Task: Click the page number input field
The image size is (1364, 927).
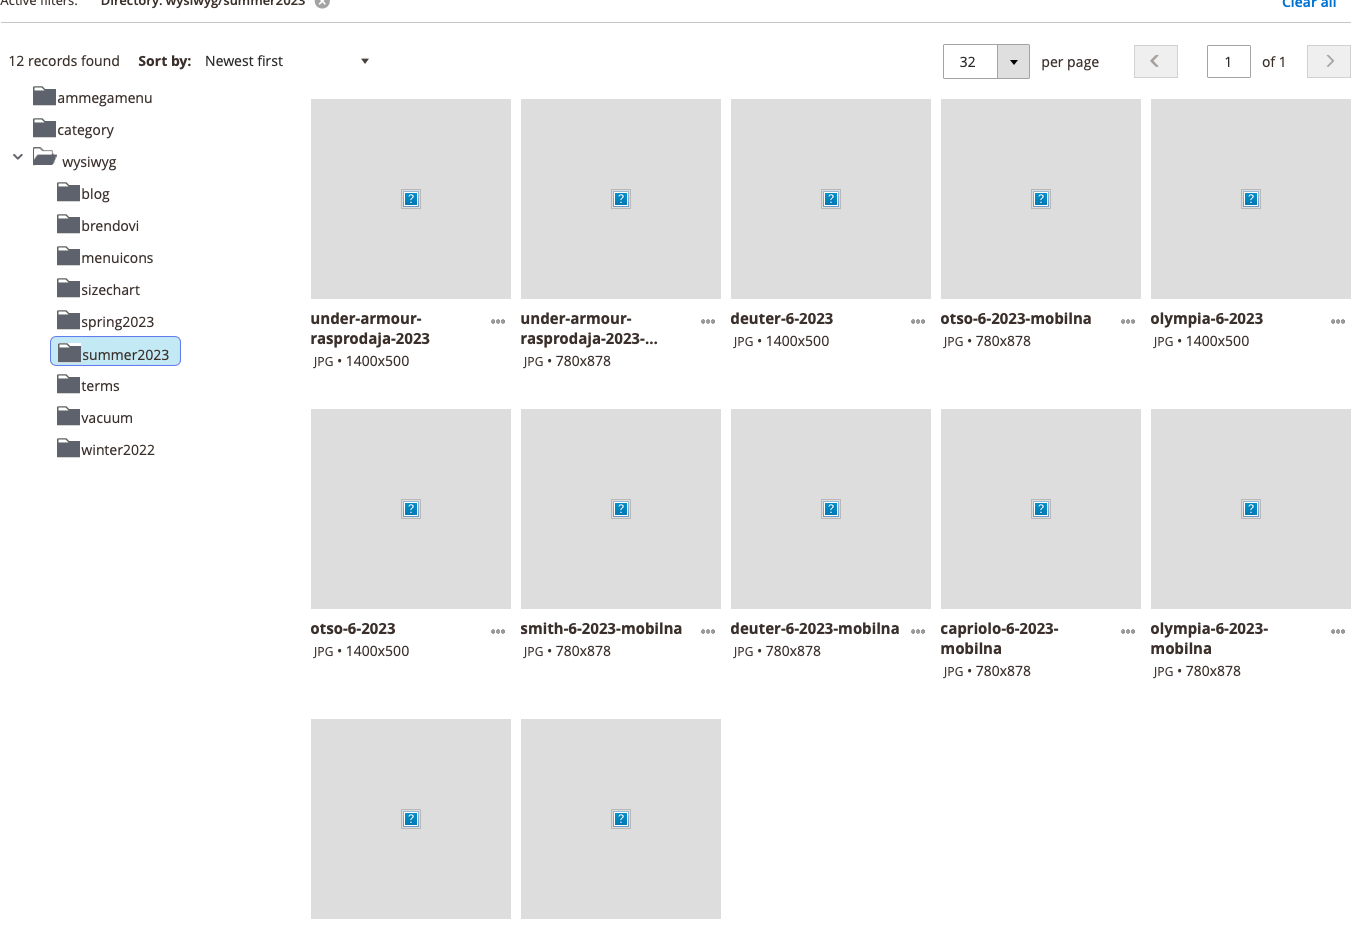Action: coord(1228,61)
